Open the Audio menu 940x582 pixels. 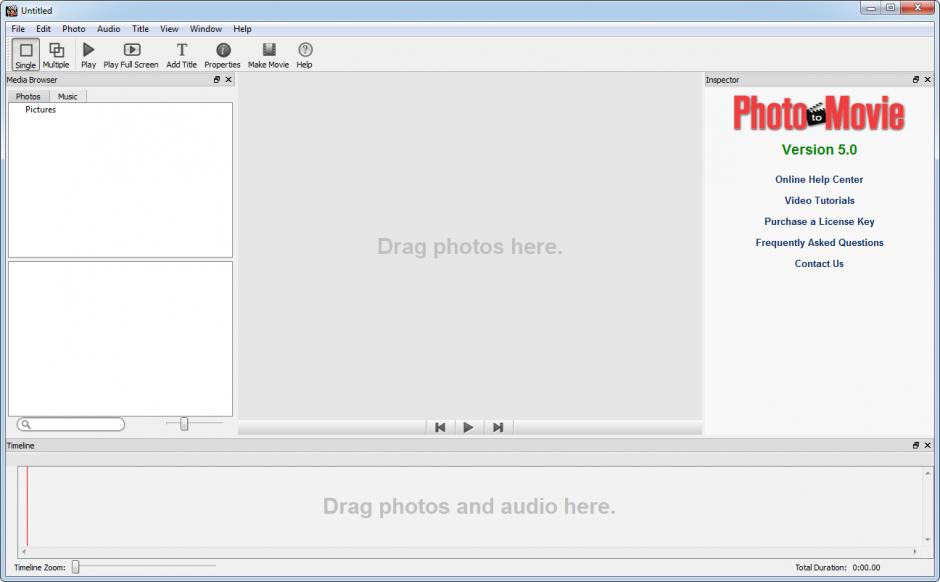pyautogui.click(x=109, y=29)
